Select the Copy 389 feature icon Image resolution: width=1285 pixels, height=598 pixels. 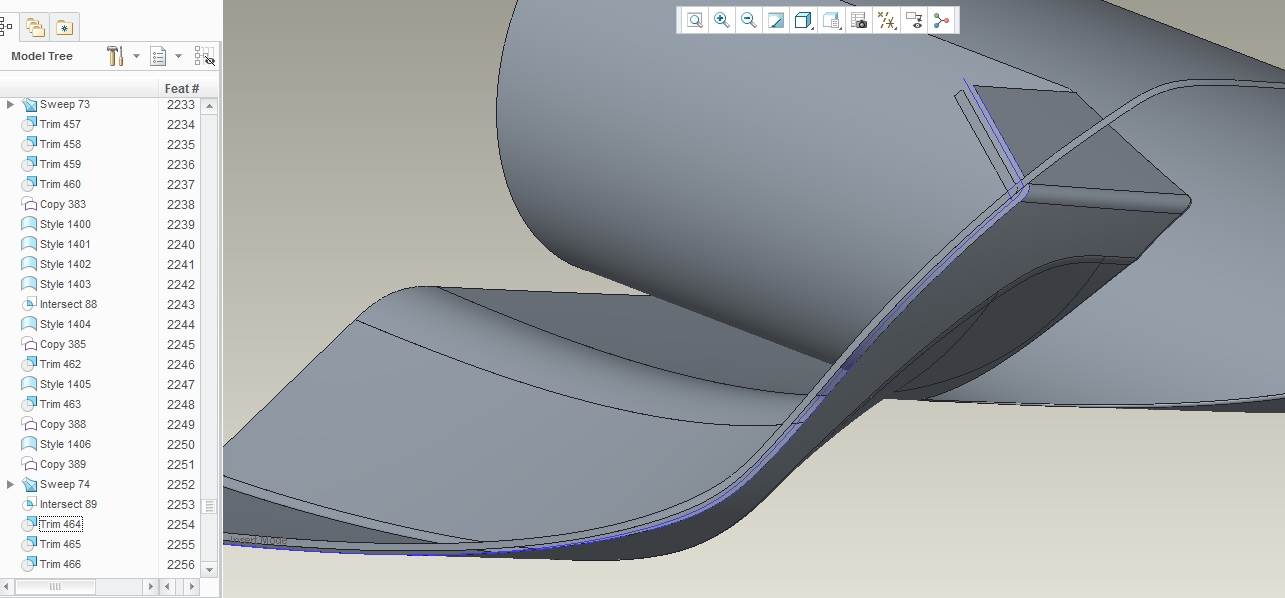click(x=29, y=464)
